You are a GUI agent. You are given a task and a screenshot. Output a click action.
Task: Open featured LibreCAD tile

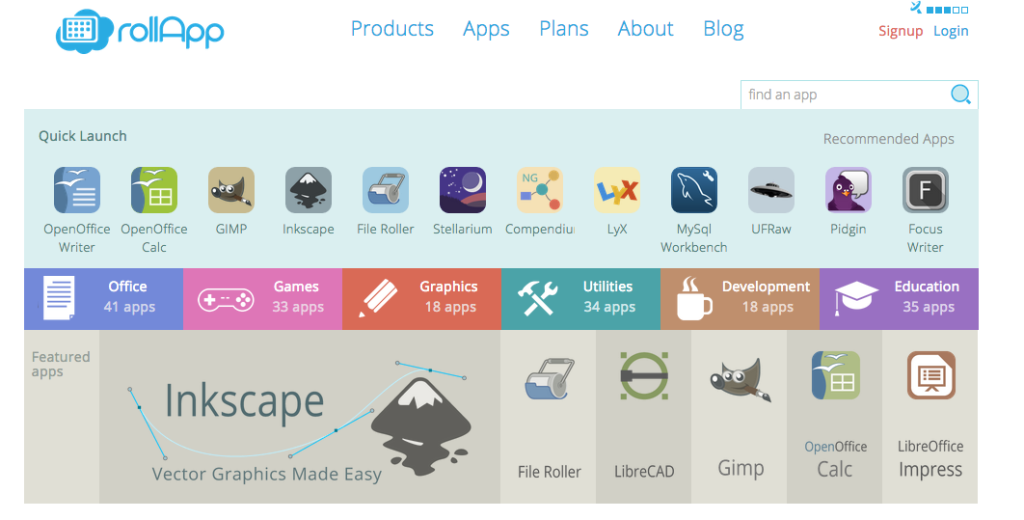tap(644, 416)
